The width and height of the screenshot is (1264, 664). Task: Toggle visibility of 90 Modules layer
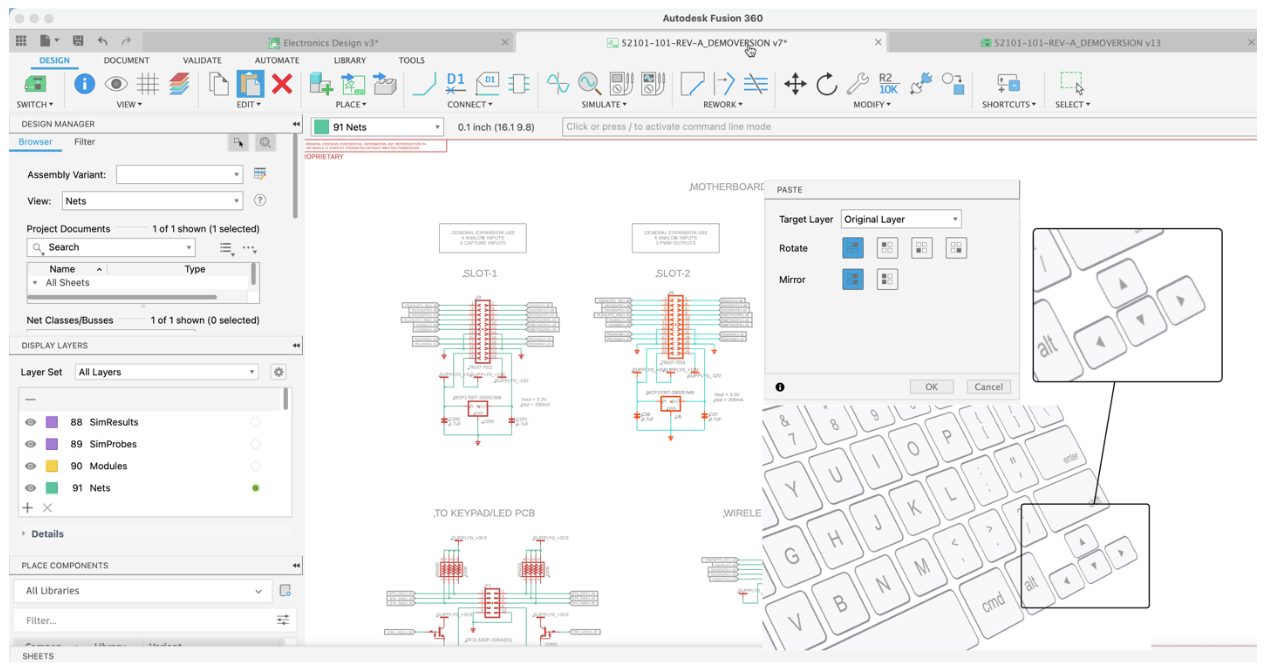point(30,466)
